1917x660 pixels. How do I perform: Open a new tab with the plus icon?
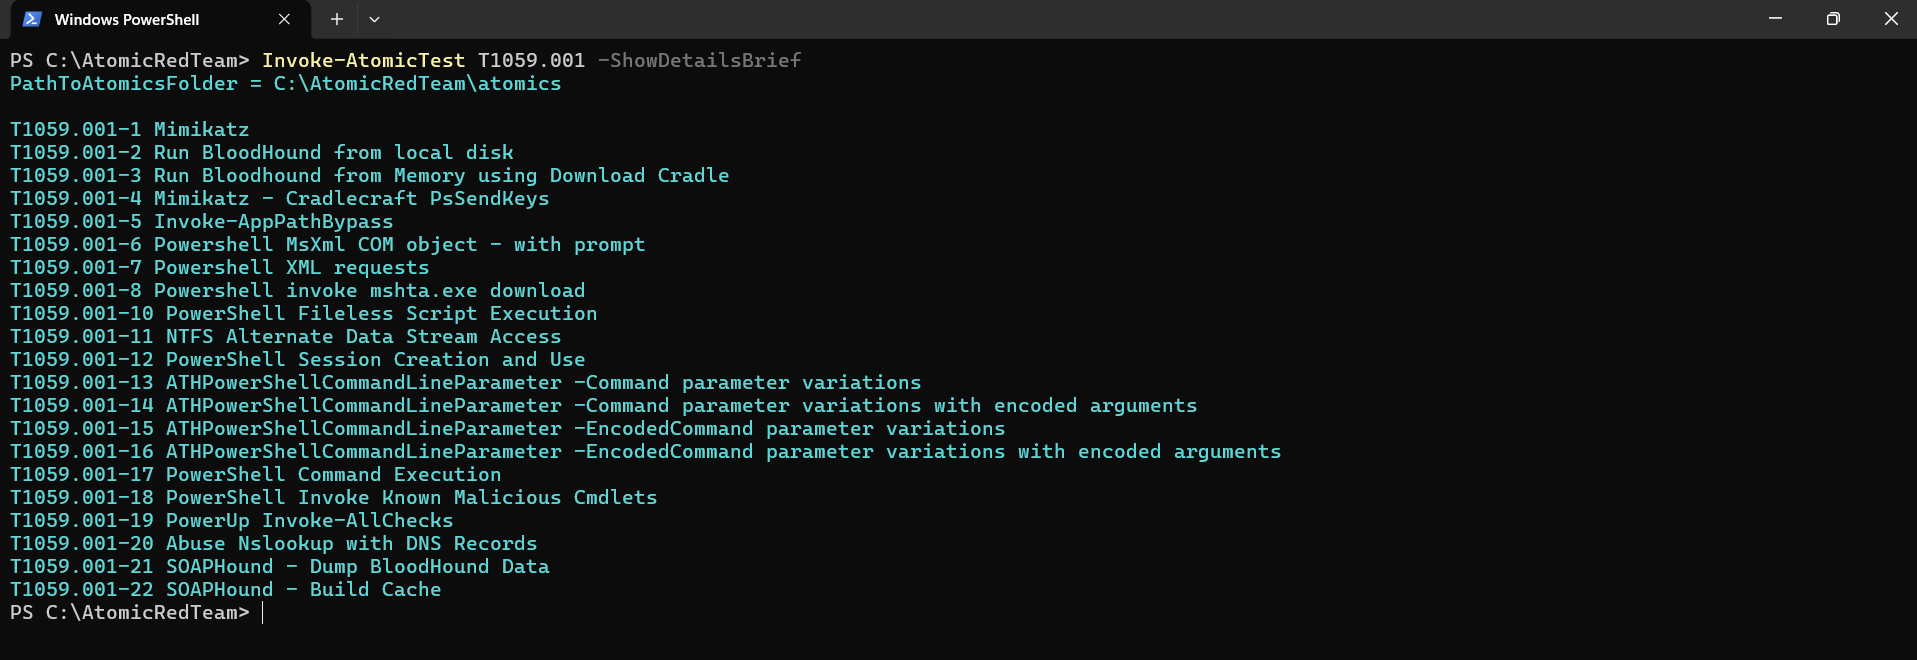(337, 19)
